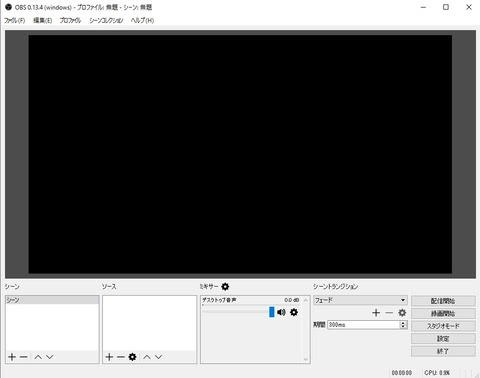This screenshot has height=378, width=480.
Task: Move the scene down in the list
Action: [x=50, y=357]
